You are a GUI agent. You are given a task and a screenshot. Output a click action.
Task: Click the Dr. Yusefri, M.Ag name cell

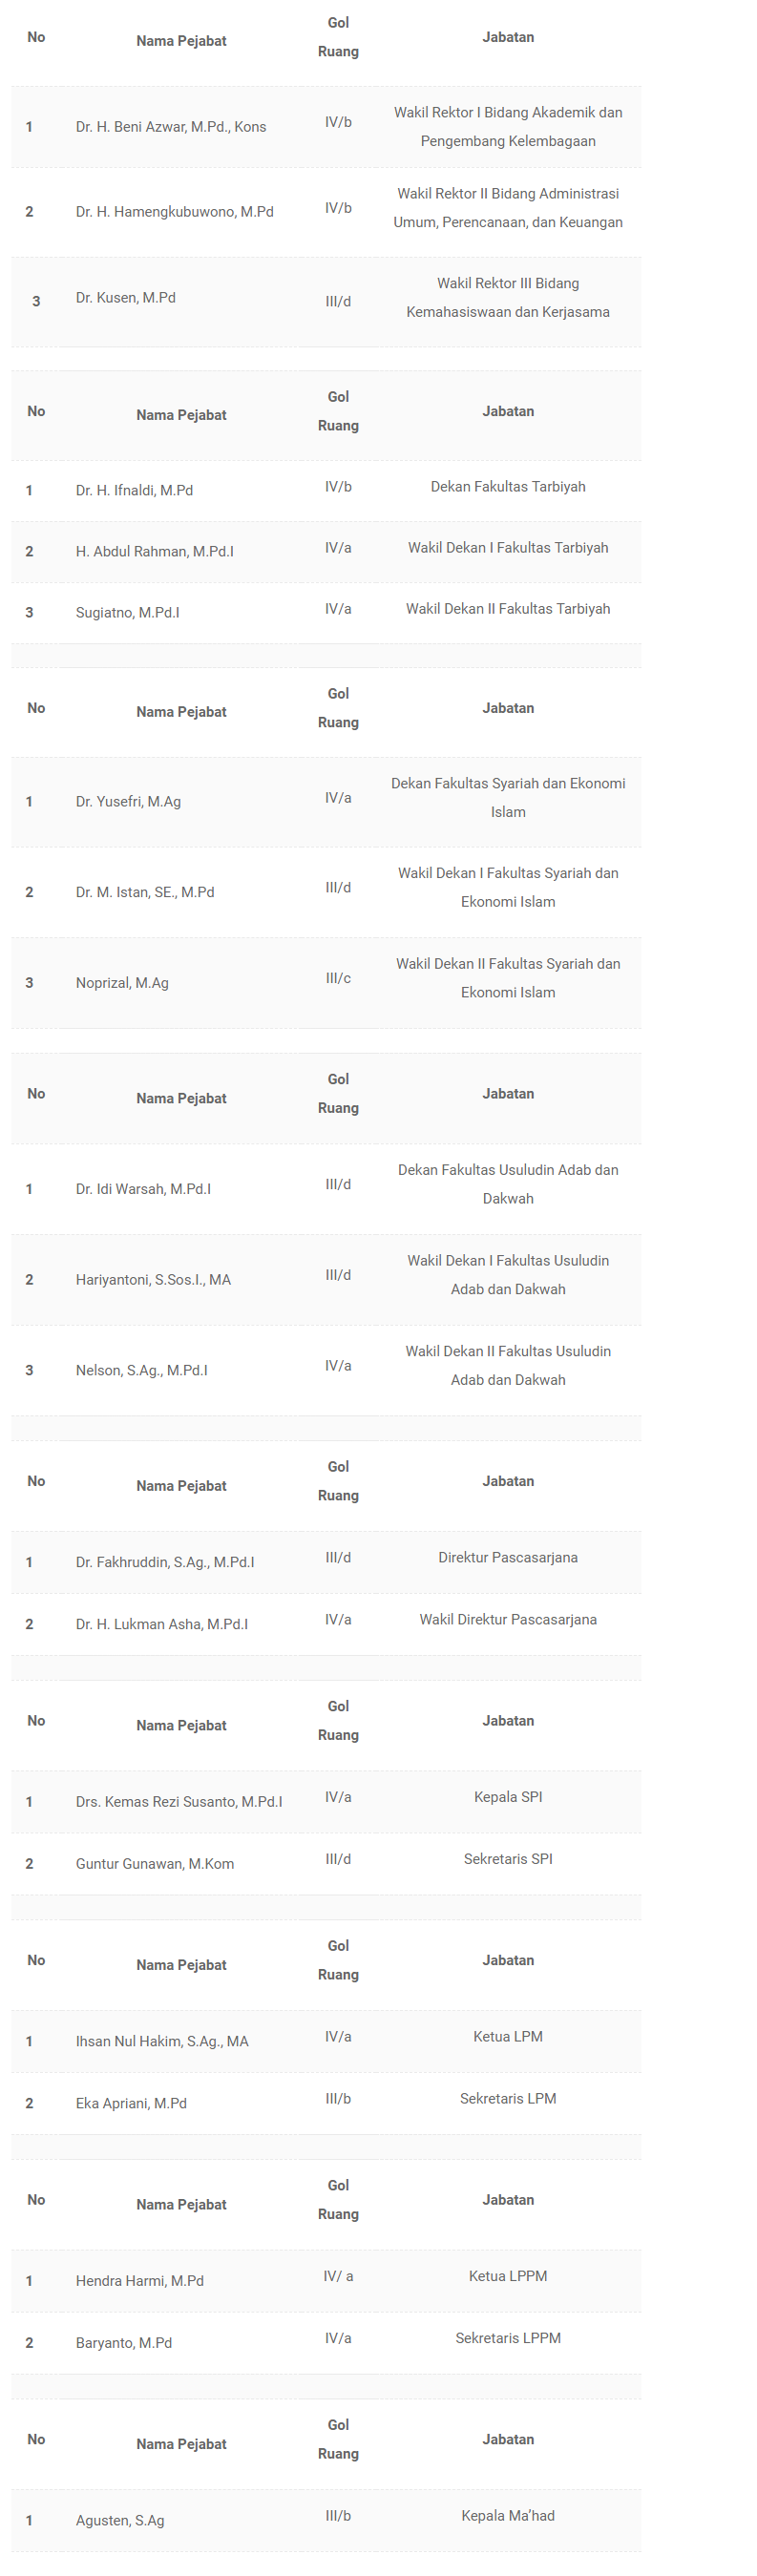[x=128, y=801]
